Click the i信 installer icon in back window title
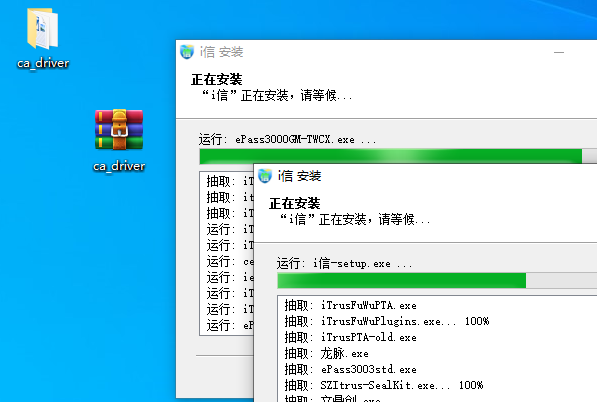 [187, 52]
